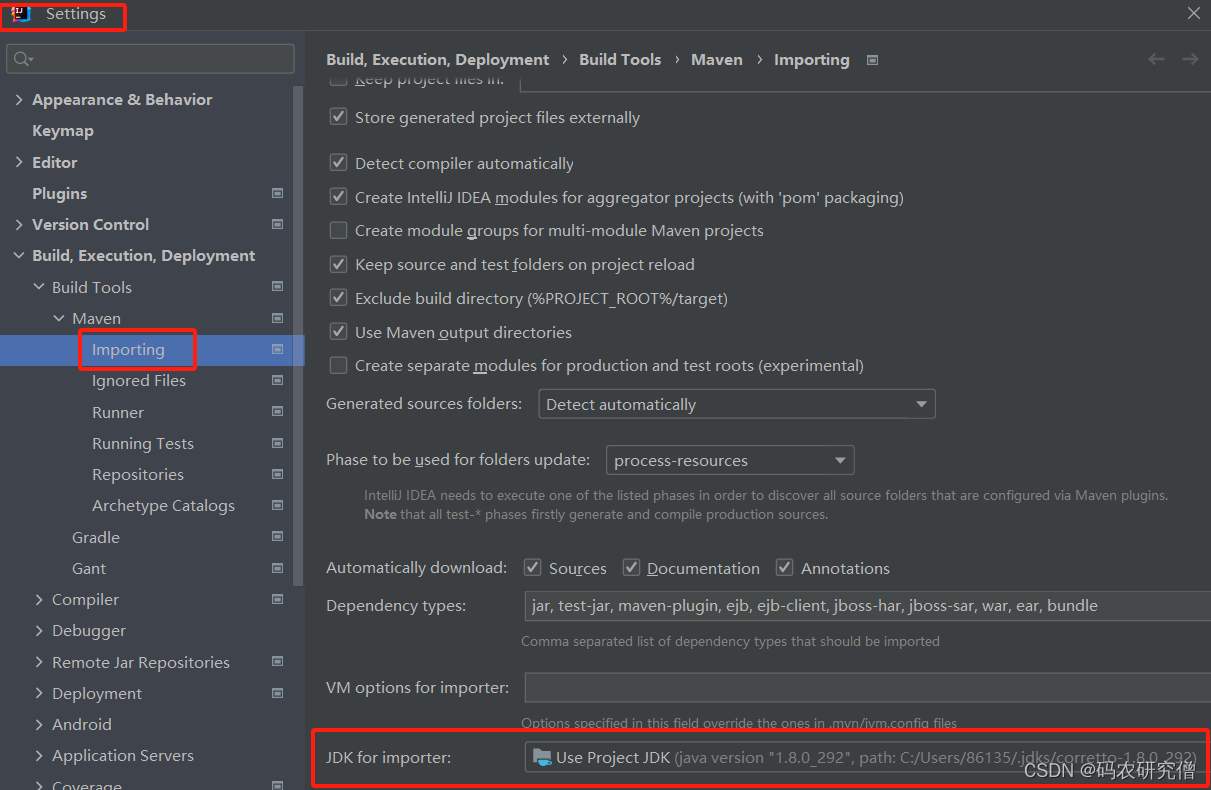The image size is (1211, 790).
Task: Click the forward navigation arrow
Action: (x=1190, y=59)
